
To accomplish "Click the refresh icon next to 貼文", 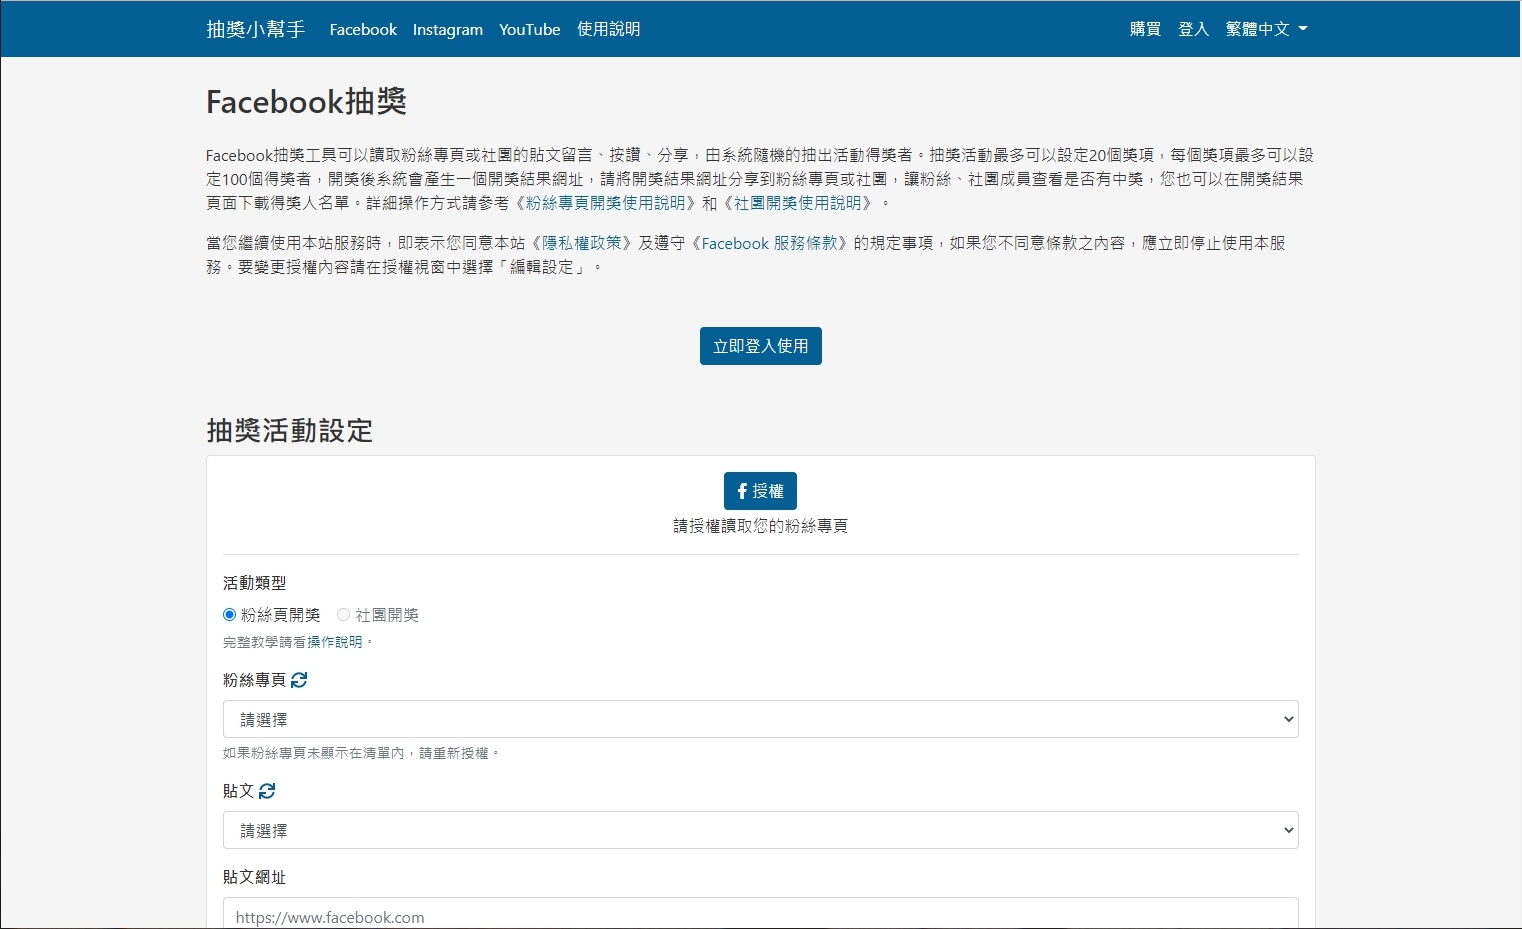I will [x=267, y=791].
